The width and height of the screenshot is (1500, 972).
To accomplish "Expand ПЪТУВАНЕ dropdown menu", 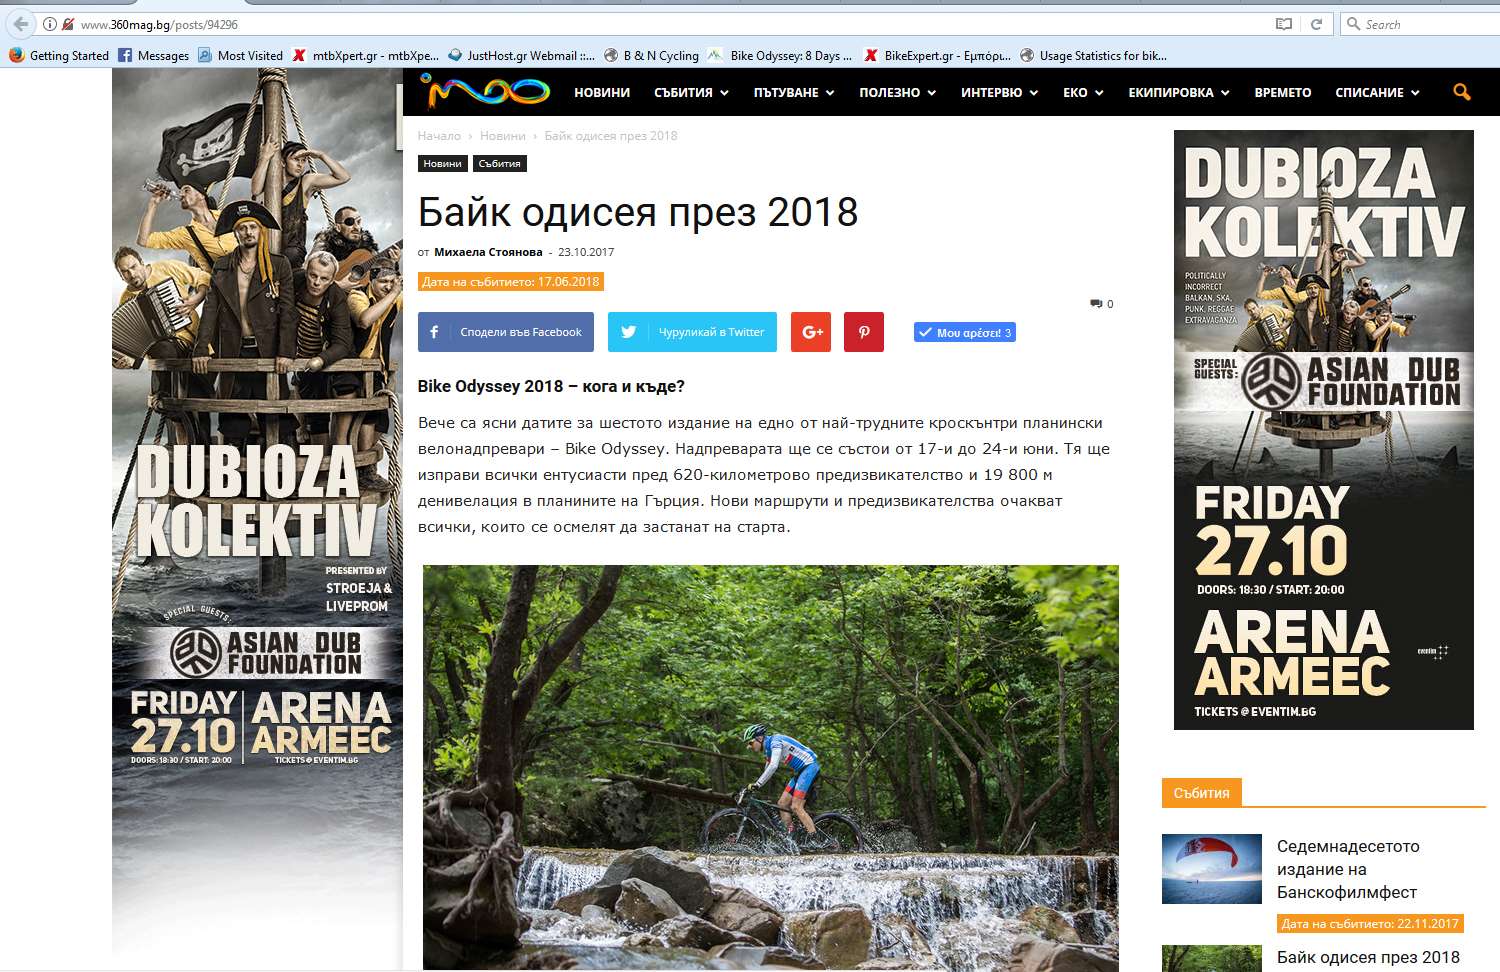I will coord(794,92).
